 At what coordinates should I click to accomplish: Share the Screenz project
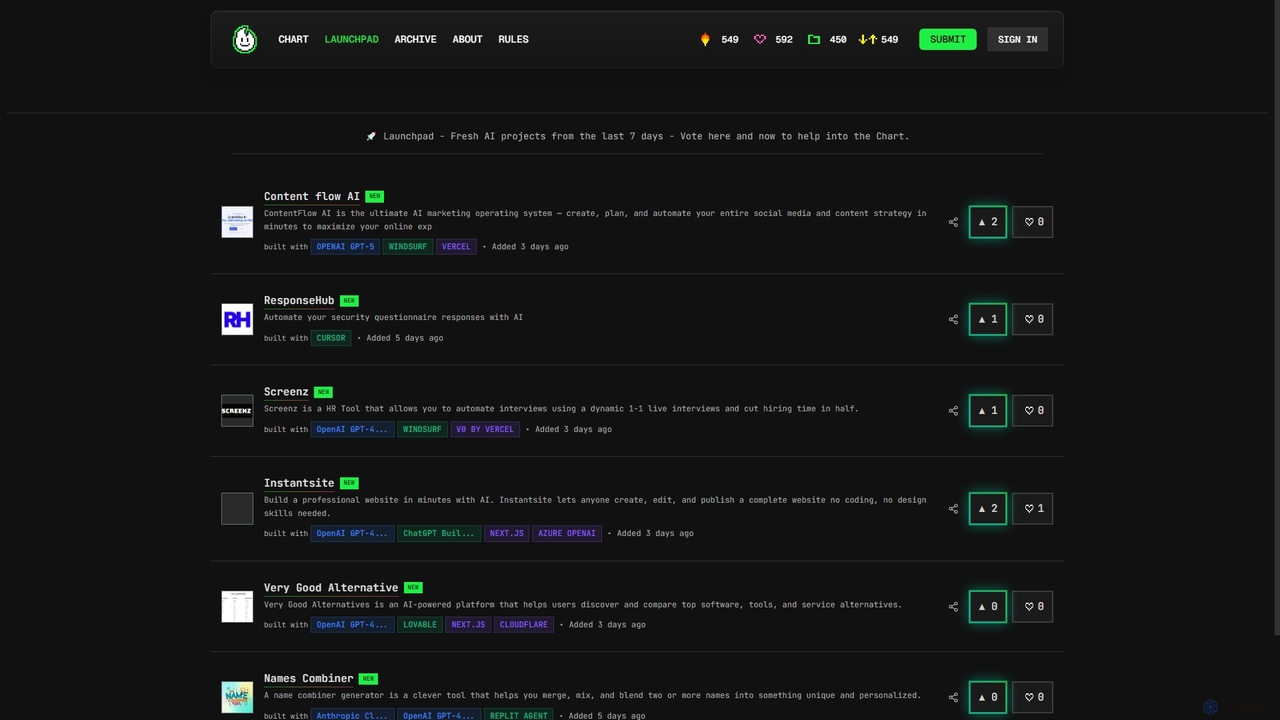[x=953, y=410]
